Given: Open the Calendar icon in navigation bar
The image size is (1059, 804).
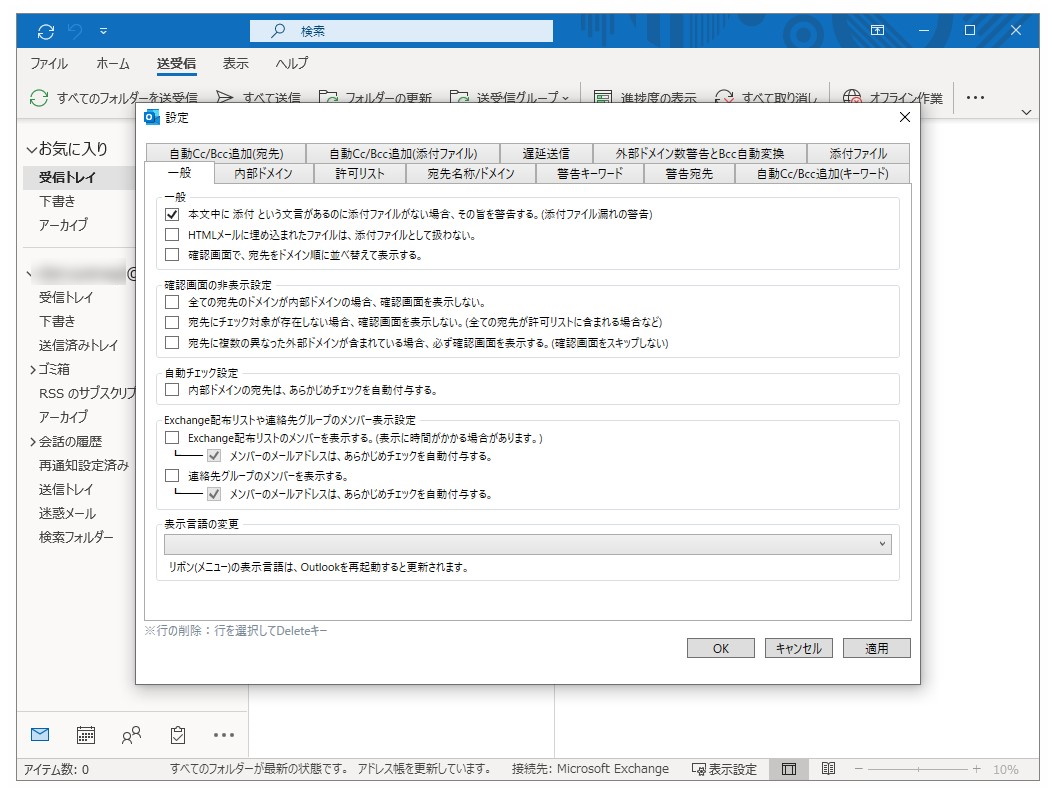Looking at the screenshot, I should pos(85,734).
